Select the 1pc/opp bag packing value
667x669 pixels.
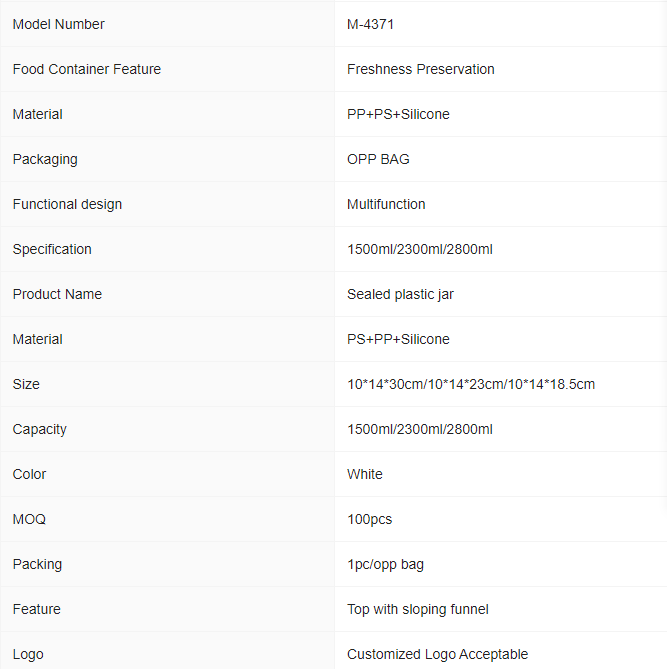click(x=385, y=564)
